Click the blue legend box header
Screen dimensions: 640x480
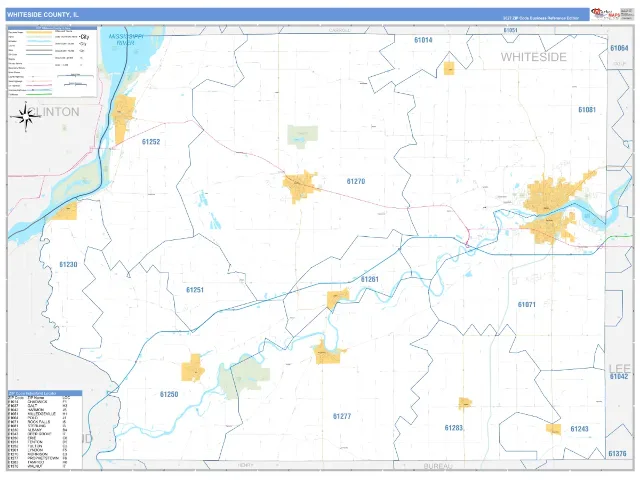52,28
